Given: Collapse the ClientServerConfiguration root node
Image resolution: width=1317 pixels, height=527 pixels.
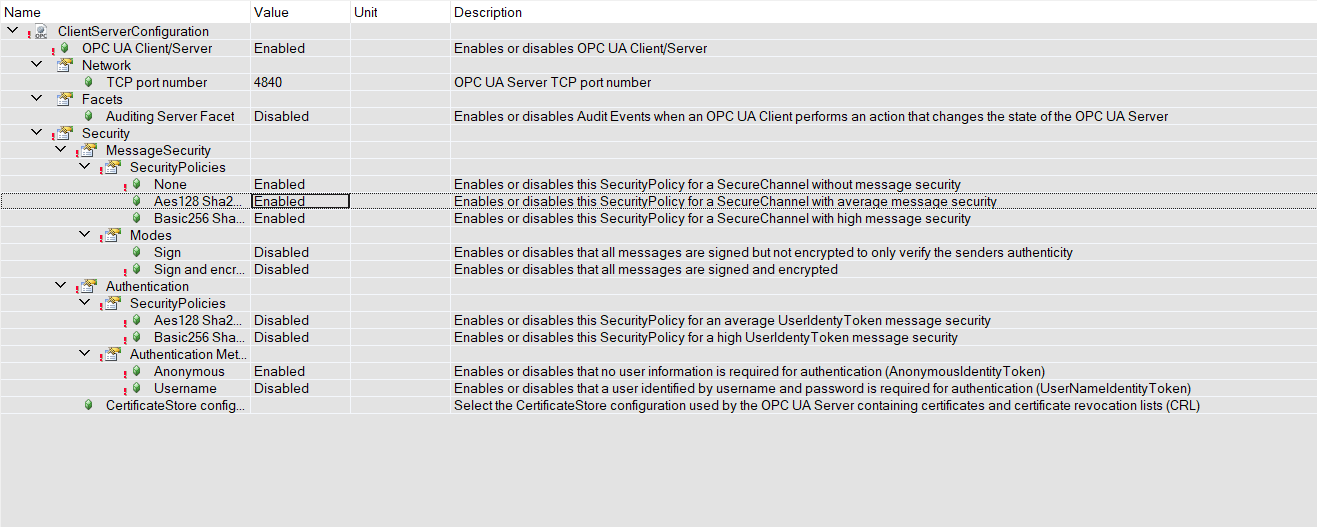Looking at the screenshot, I should click(x=12, y=31).
